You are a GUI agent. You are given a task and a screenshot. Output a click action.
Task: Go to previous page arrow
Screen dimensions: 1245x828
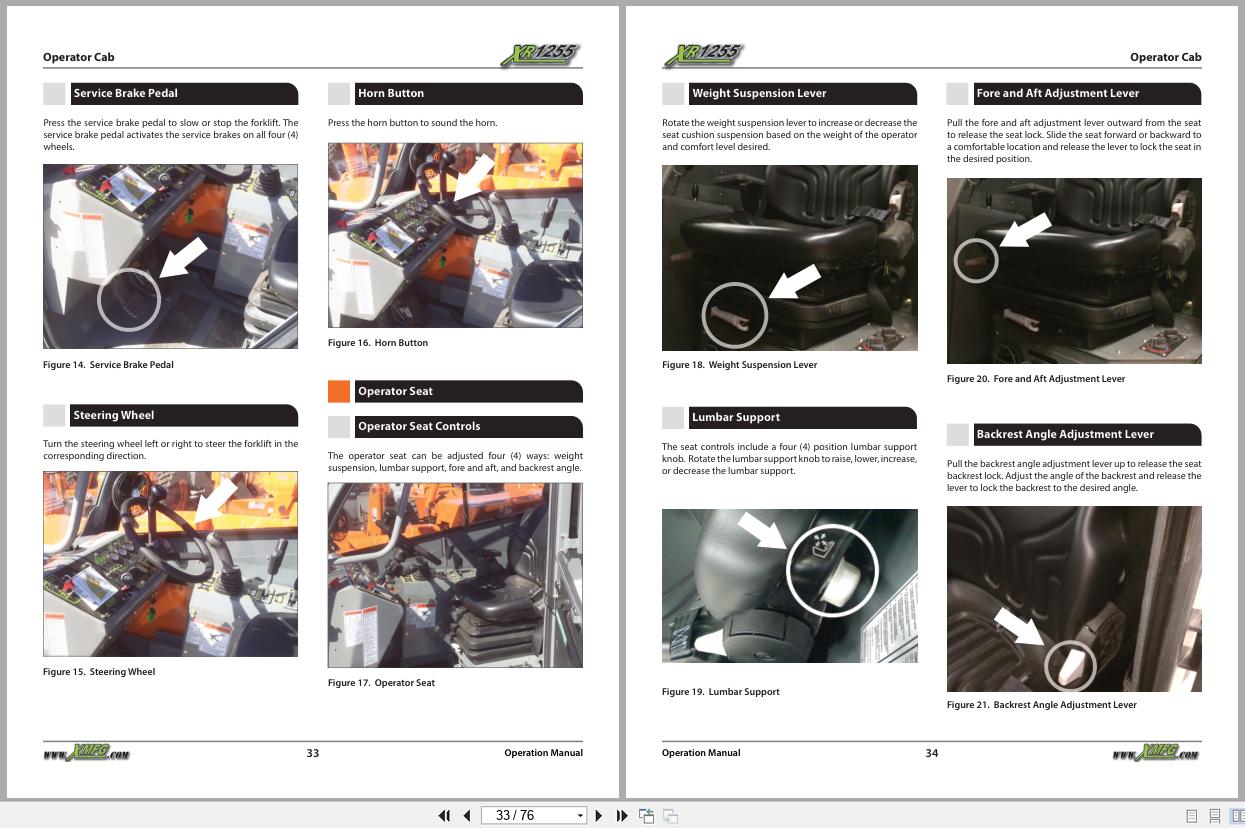coord(466,816)
